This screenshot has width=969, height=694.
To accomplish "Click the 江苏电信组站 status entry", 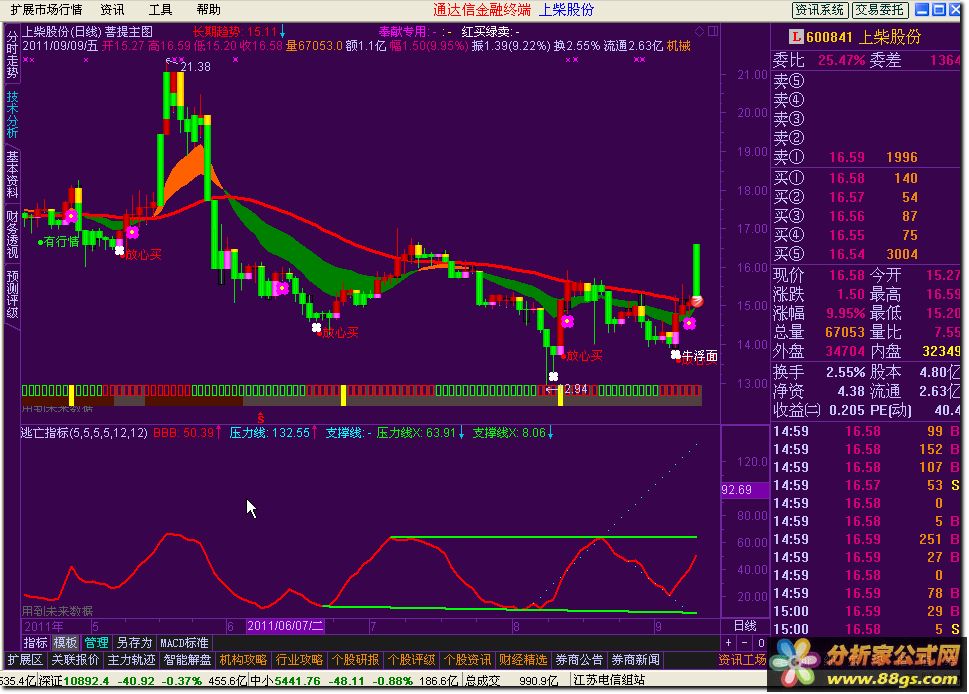I will click(609, 680).
